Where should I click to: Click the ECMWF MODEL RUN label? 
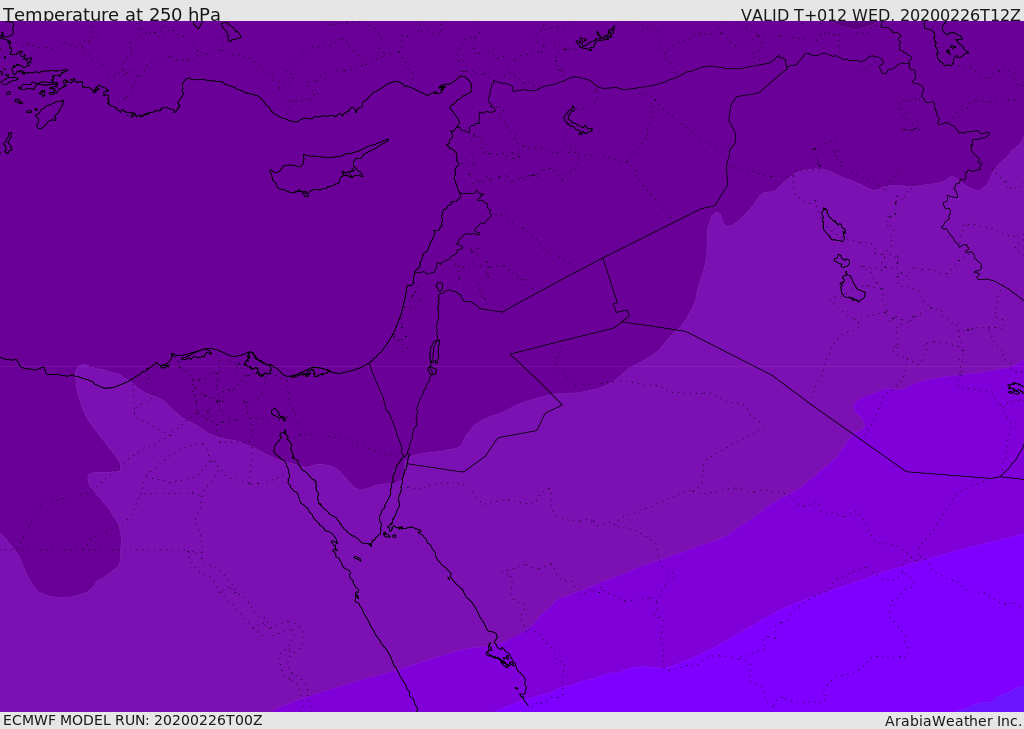(x=133, y=720)
